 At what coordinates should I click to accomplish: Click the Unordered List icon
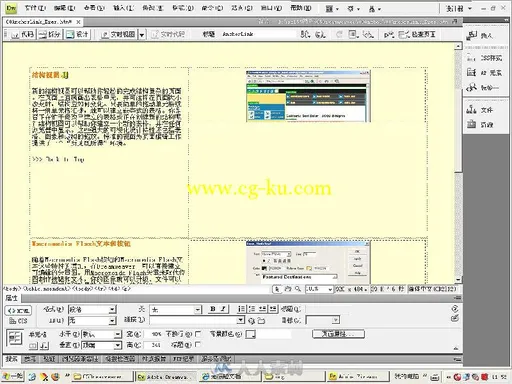click(241, 309)
